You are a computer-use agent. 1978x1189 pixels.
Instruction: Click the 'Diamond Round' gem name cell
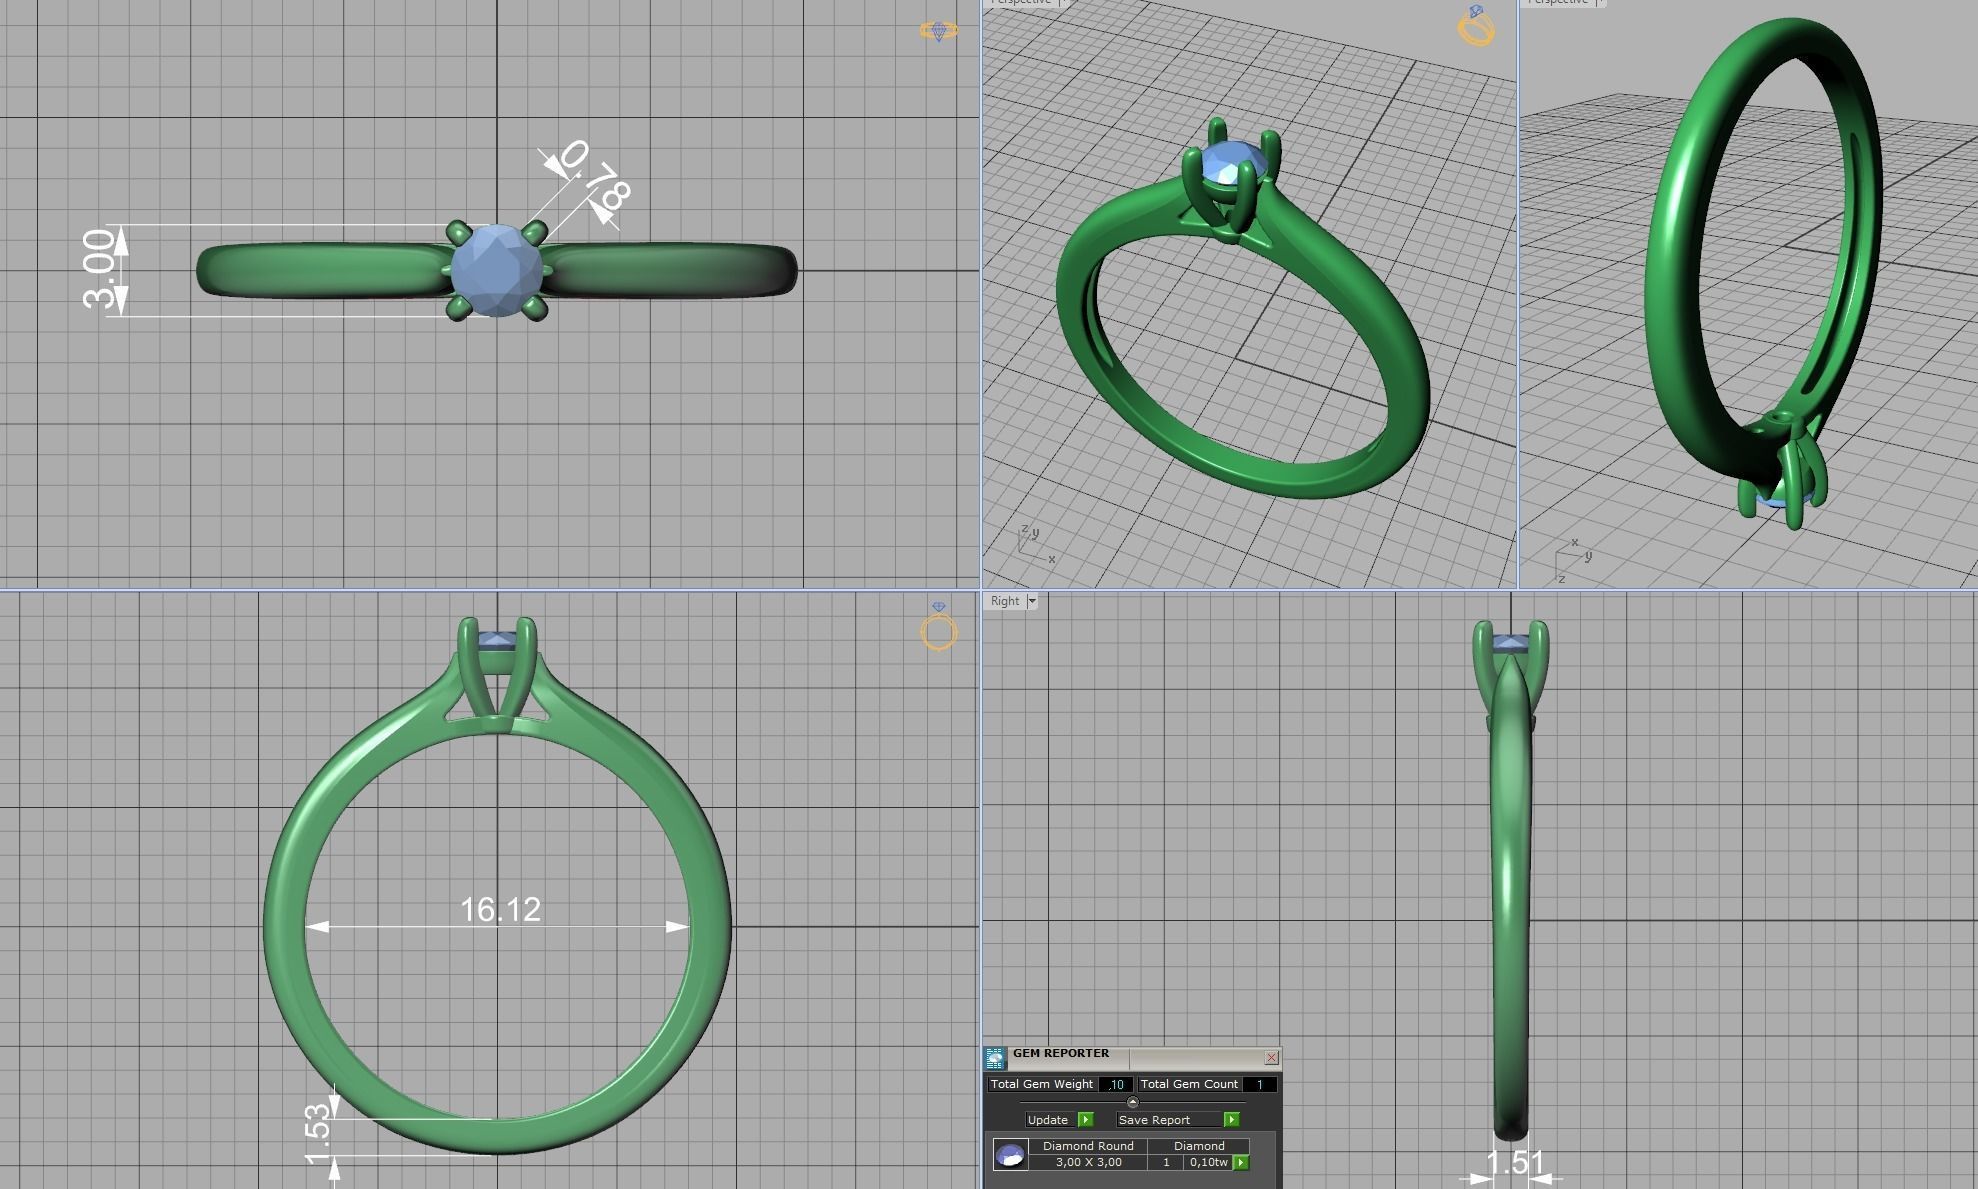1088,1146
